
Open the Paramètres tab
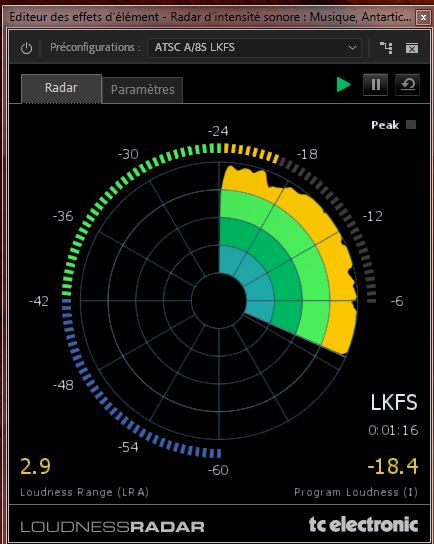tap(143, 90)
